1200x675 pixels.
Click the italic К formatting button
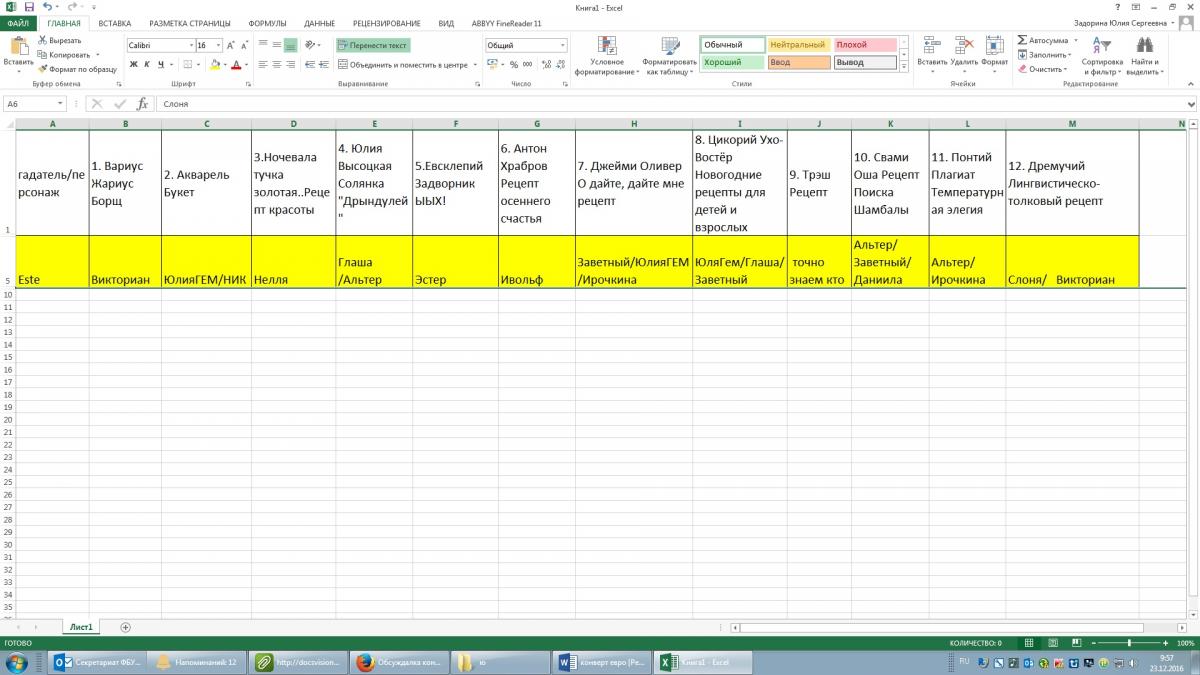[147, 65]
